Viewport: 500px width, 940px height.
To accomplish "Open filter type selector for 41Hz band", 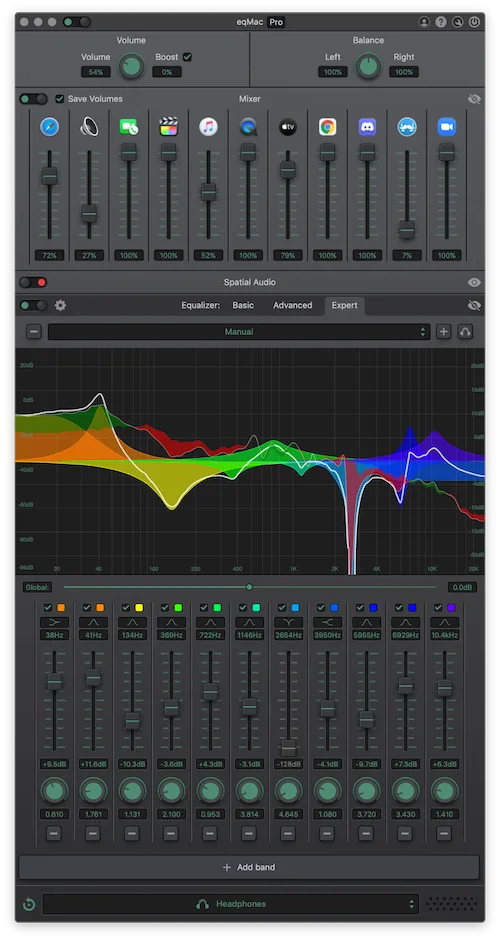I will (x=93, y=622).
